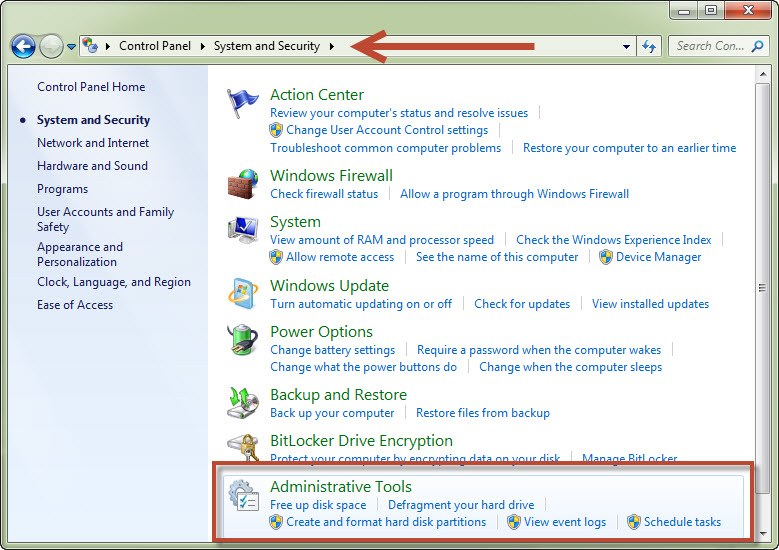
Task: Click the Power Options battery icon
Action: point(242,339)
